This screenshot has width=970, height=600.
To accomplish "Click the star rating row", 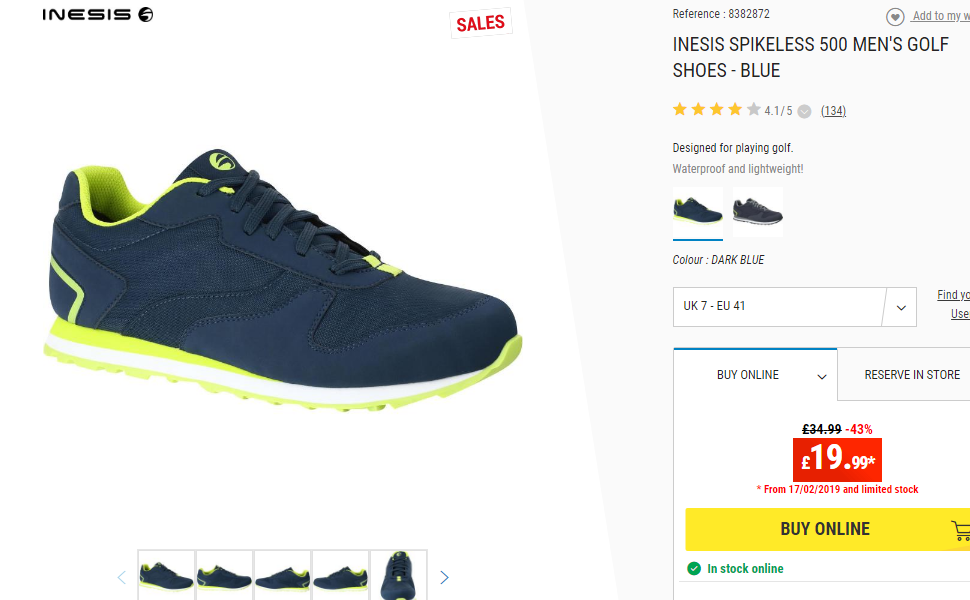I will (717, 110).
